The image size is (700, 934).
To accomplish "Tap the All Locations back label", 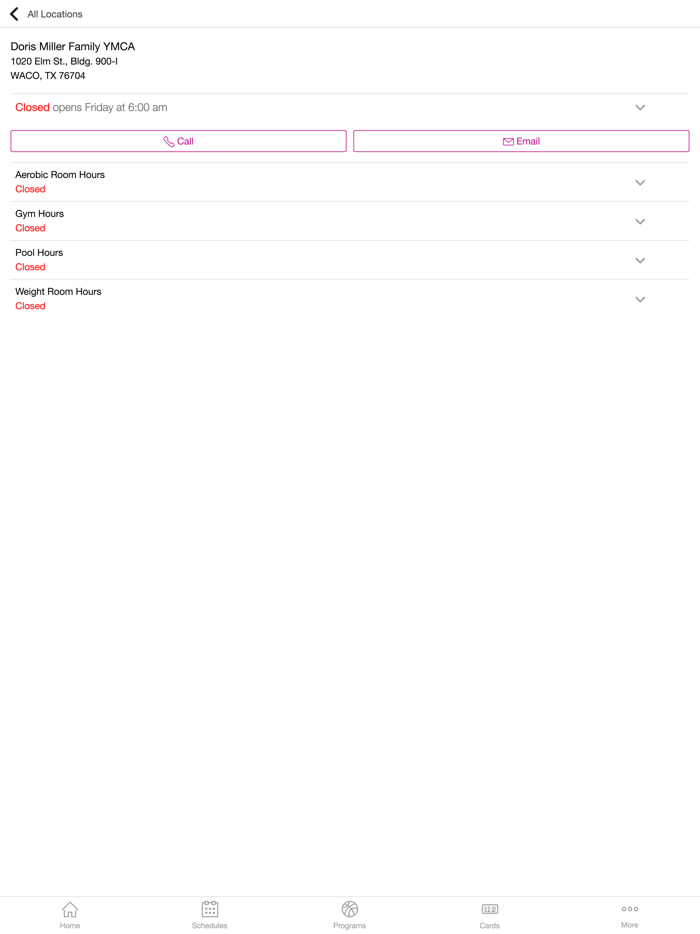I will coord(55,14).
